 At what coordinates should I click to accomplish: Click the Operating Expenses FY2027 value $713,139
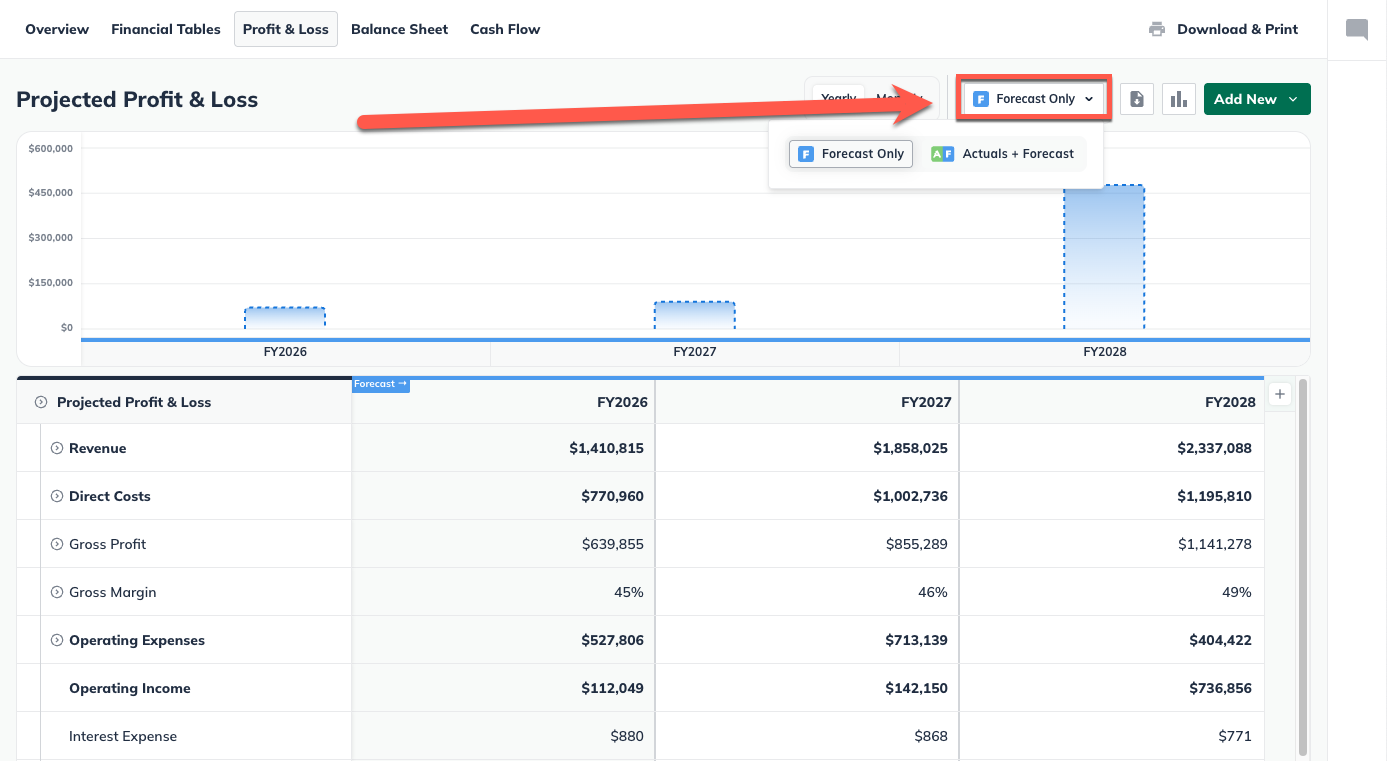pos(916,640)
